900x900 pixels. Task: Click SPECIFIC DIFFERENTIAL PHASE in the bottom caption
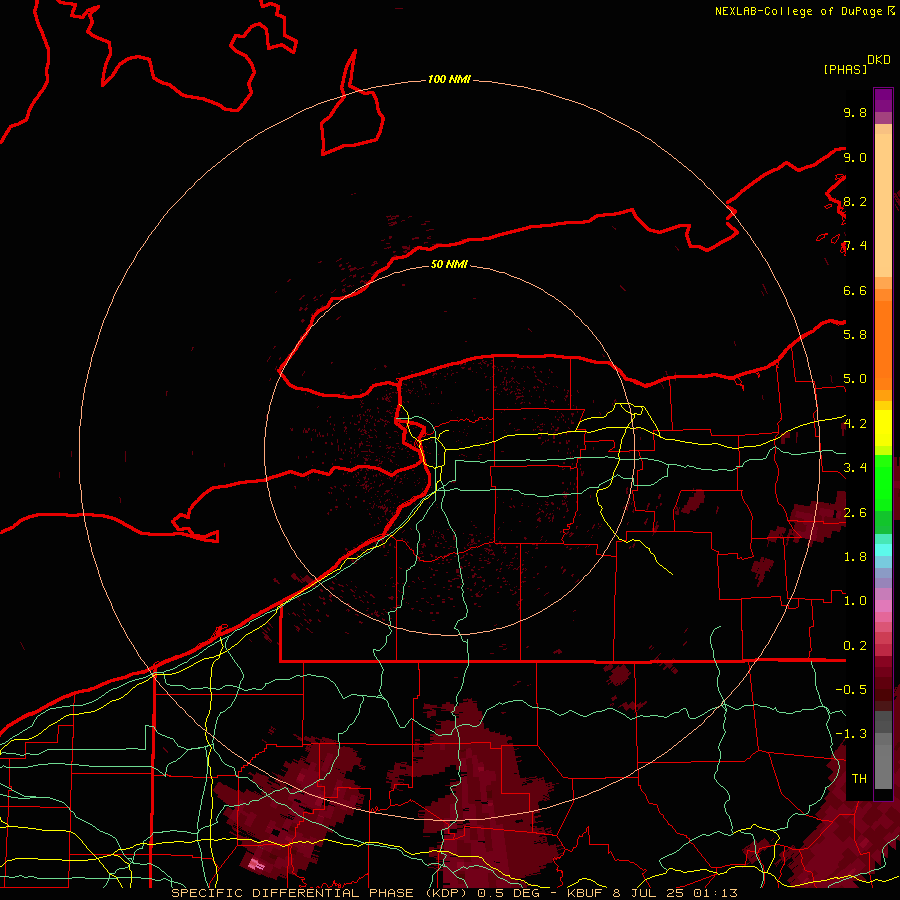pos(292,893)
